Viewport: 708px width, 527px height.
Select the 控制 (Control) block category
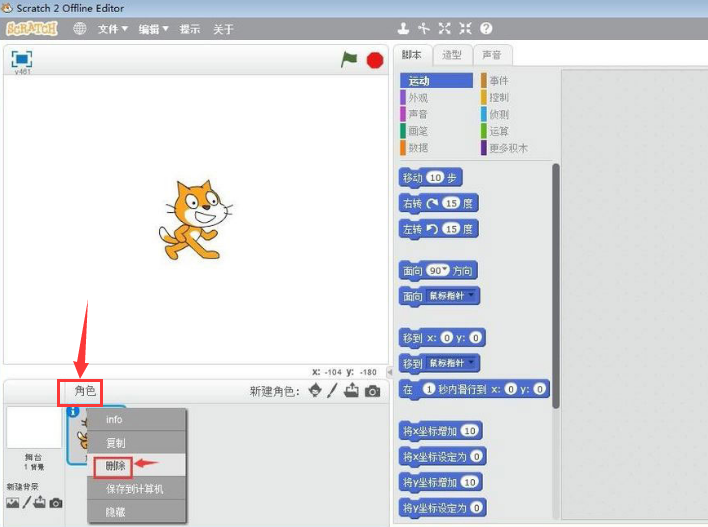500,97
